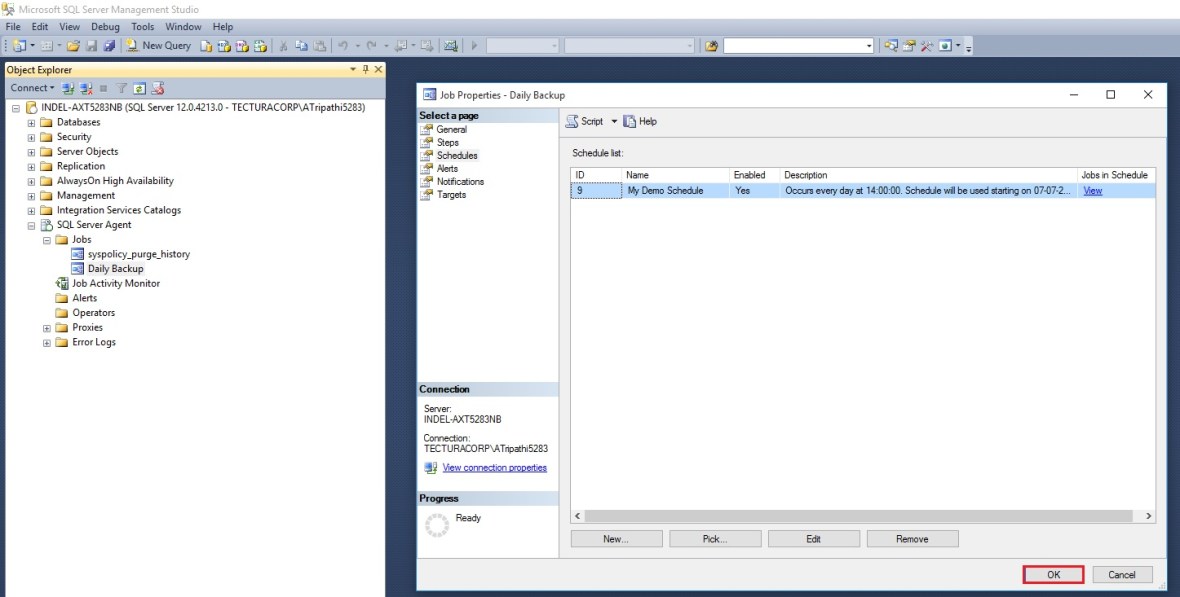The width and height of the screenshot is (1180, 597).
Task: Expand the Error Logs node
Action: click(x=47, y=342)
